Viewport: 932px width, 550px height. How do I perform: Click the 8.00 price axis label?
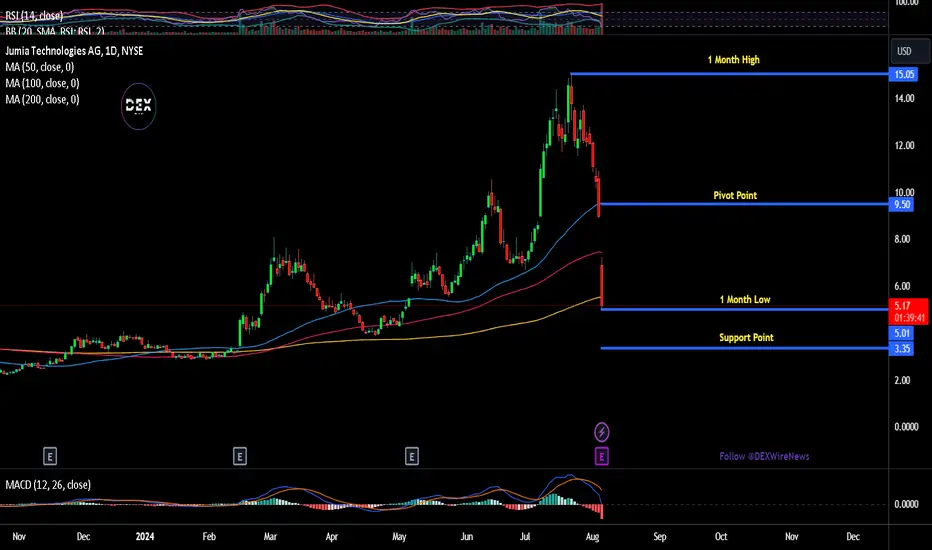[902, 239]
